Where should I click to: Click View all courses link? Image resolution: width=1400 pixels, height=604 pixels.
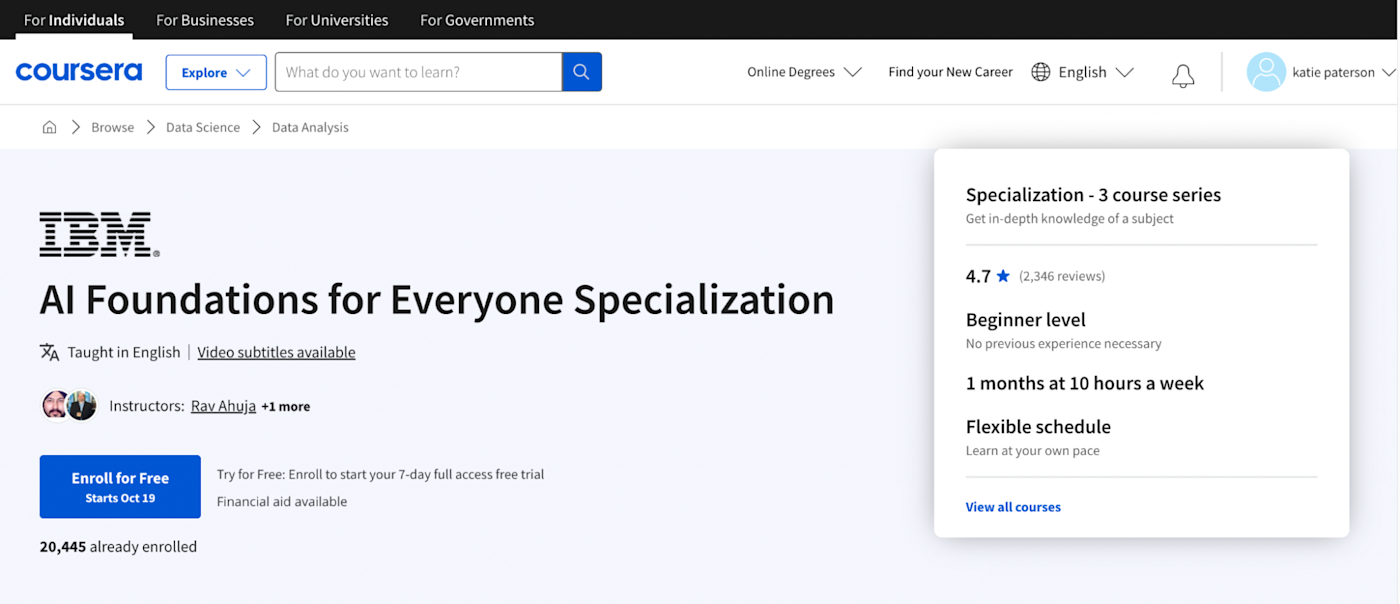(1013, 507)
